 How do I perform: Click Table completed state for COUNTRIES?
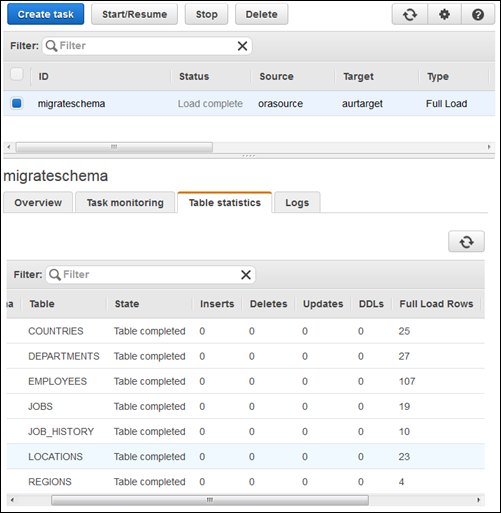click(149, 331)
